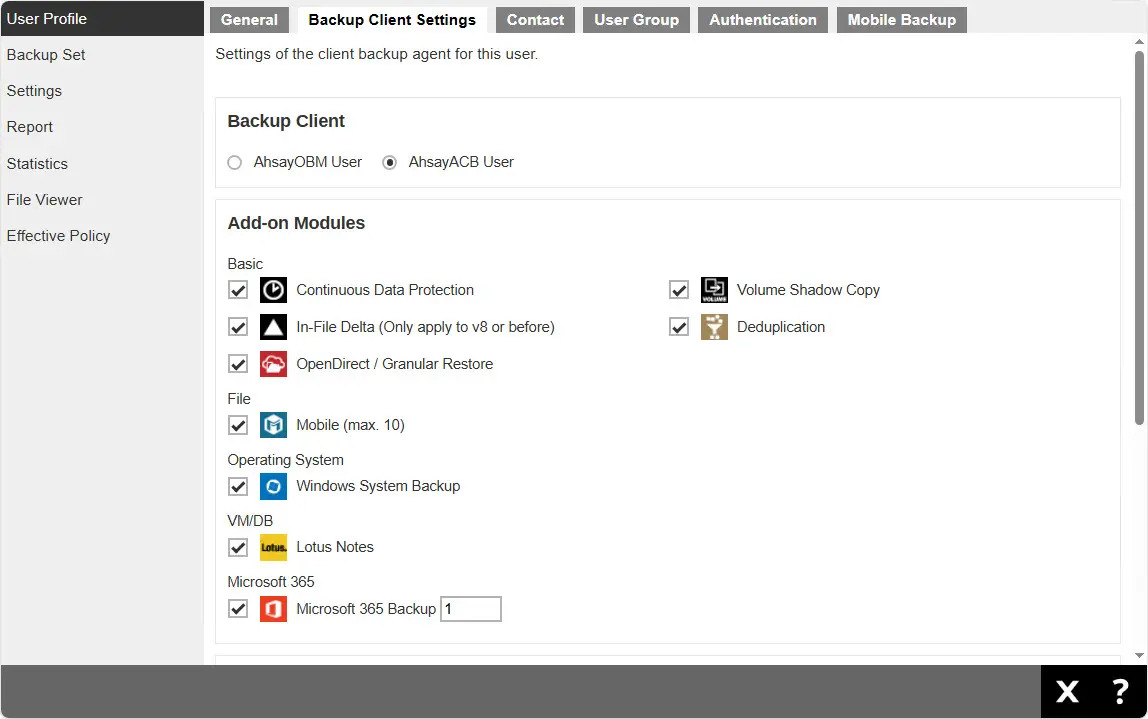Click the Lotus Notes icon
The height and width of the screenshot is (719, 1148).
273,547
